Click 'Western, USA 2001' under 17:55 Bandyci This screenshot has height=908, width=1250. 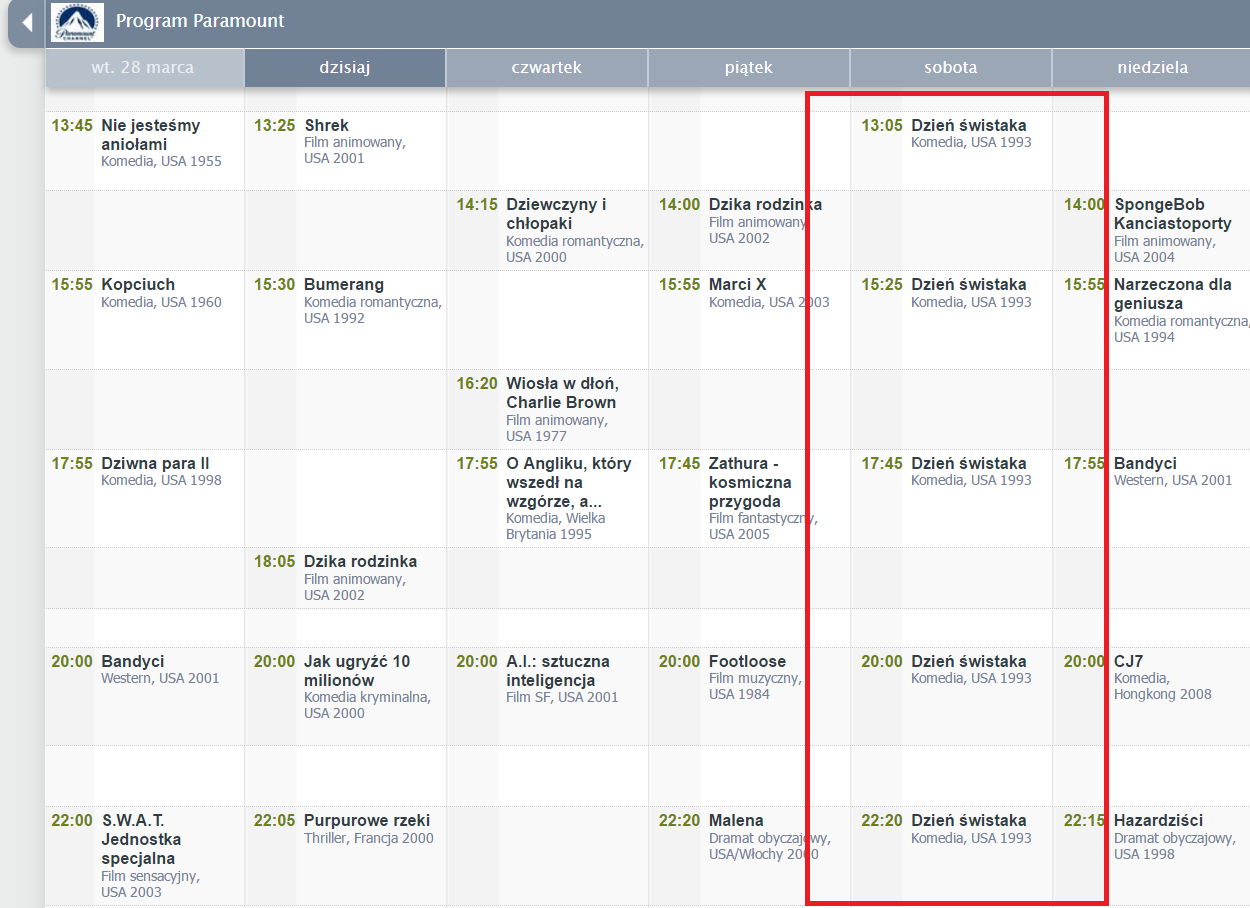coord(1173,480)
